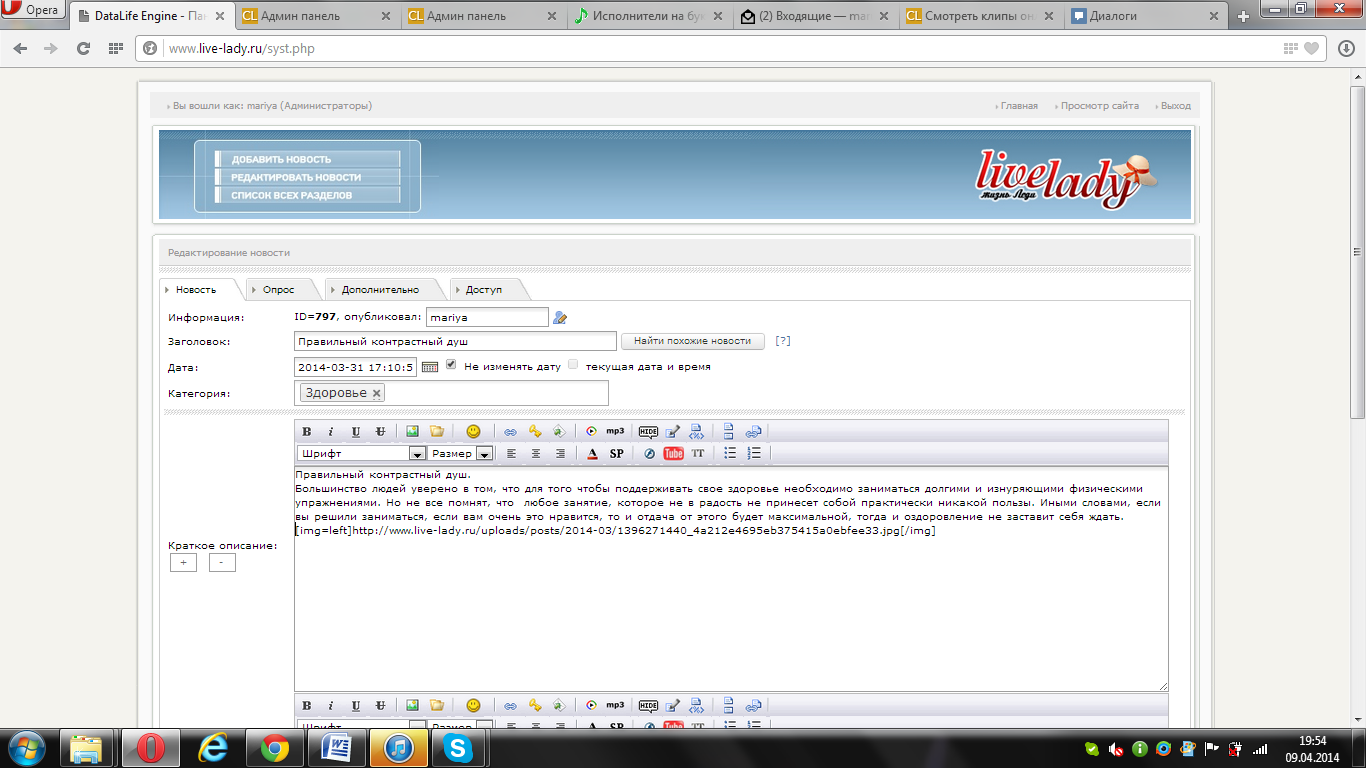Screen dimensions: 1366x768
Task: Open the Смотреть клипы browser tab
Action: [x=980, y=16]
